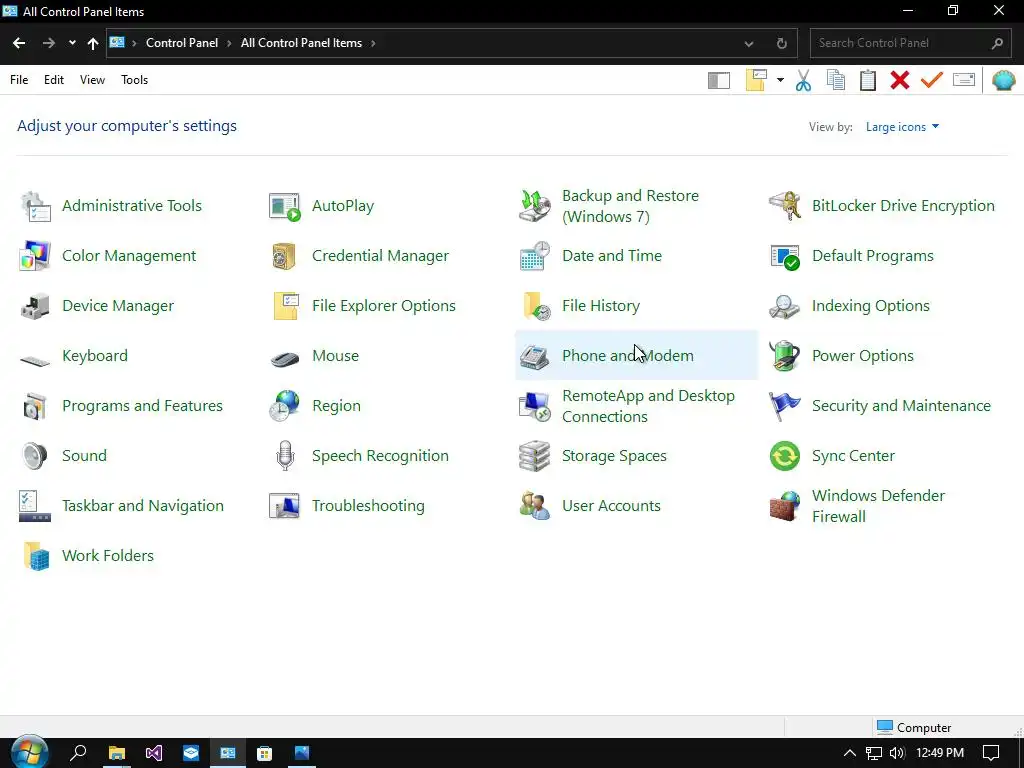The width and height of the screenshot is (1024, 768).
Task: Open the Mouse icon
Action: tap(285, 357)
